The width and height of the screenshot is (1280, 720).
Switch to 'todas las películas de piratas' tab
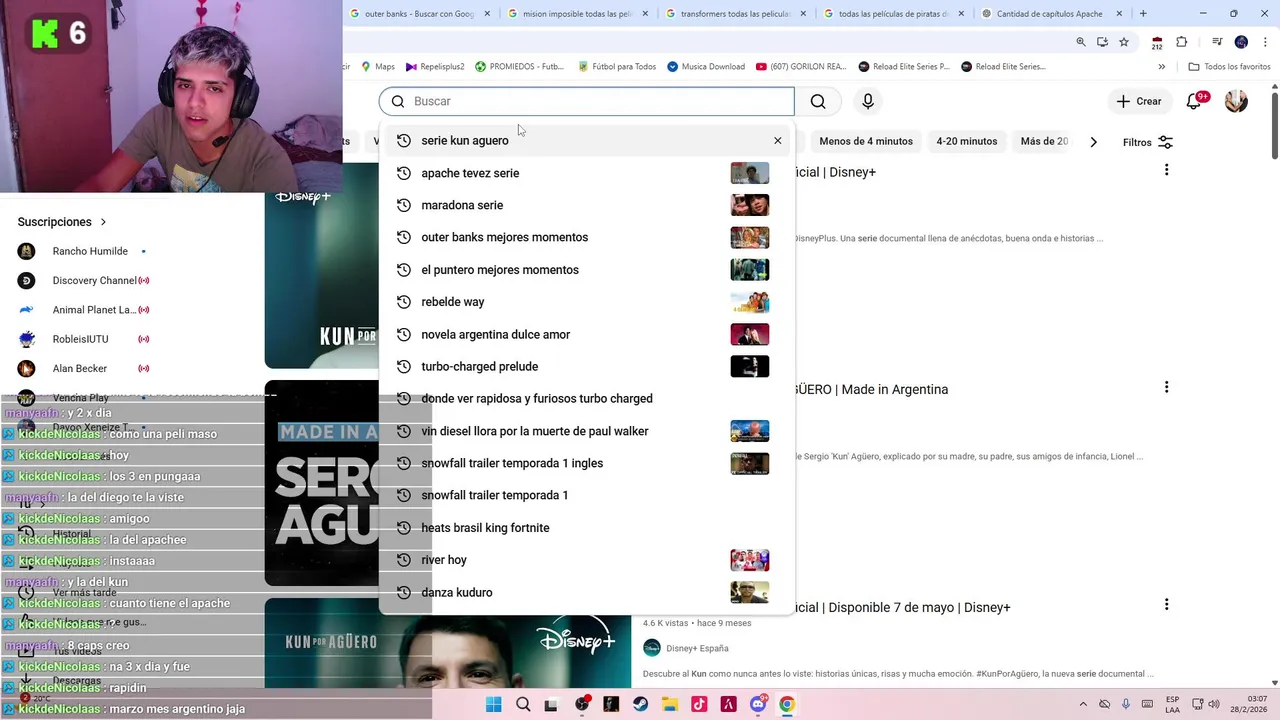pos(894,14)
